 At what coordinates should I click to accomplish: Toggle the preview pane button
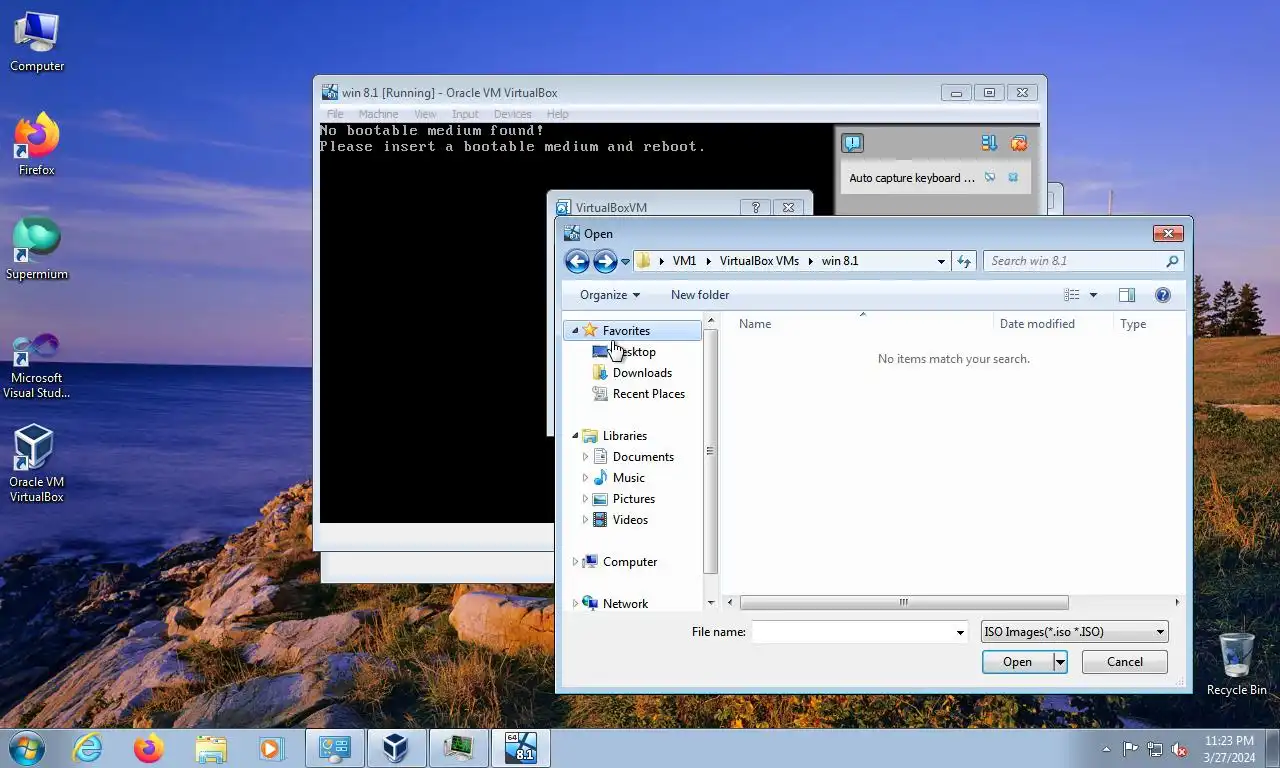pyautogui.click(x=1127, y=295)
